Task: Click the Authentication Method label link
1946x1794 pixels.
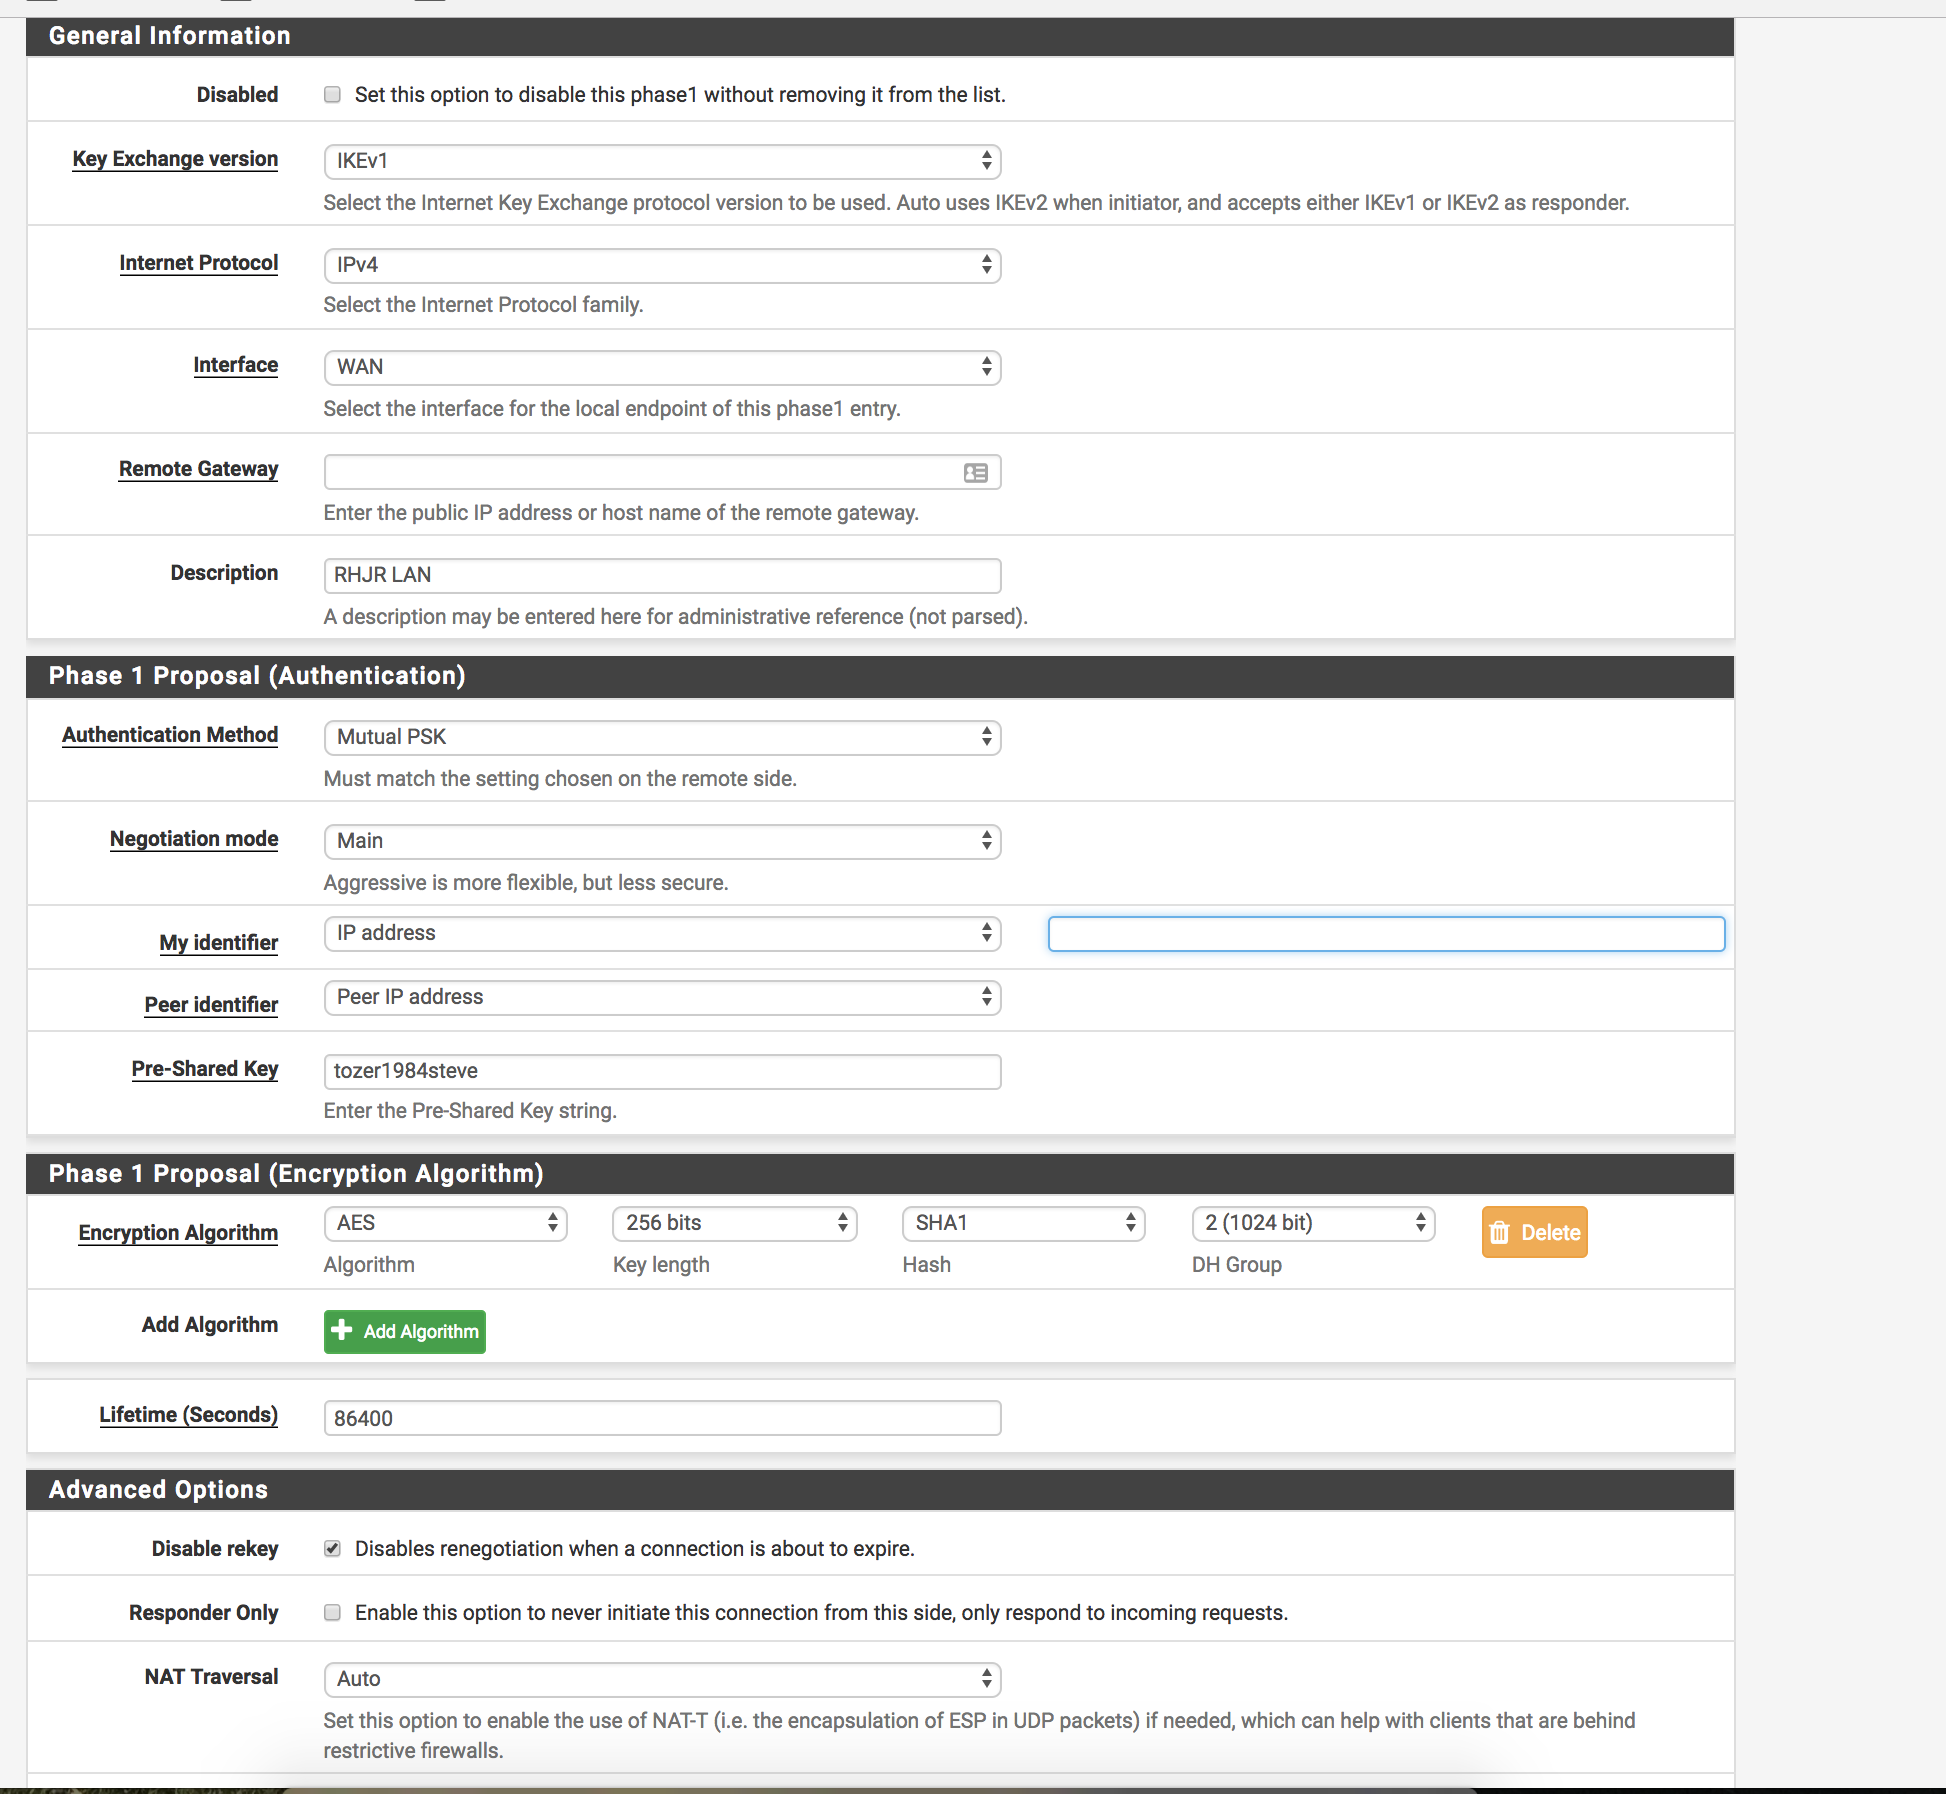Action: [x=170, y=735]
